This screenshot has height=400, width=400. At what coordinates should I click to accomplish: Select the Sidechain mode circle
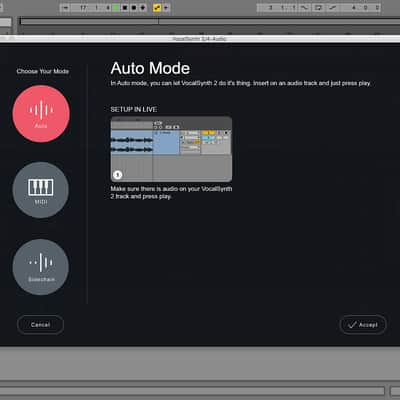tap(41, 267)
